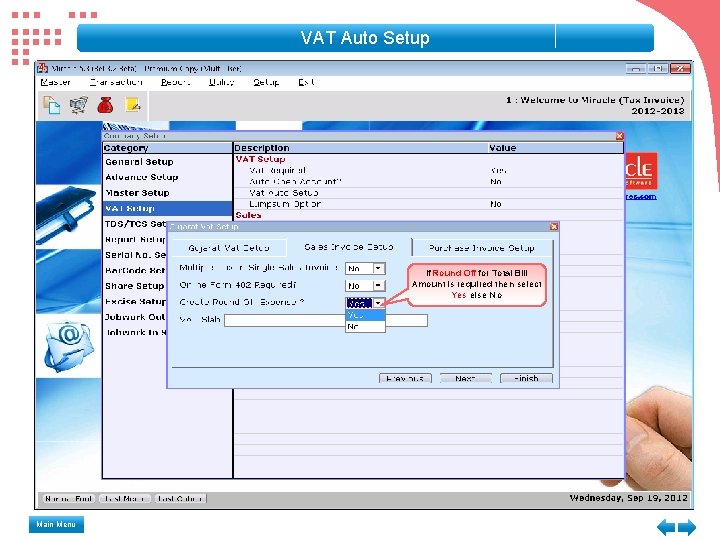Open the Master menu
720x540 pixels.
pos(55,82)
